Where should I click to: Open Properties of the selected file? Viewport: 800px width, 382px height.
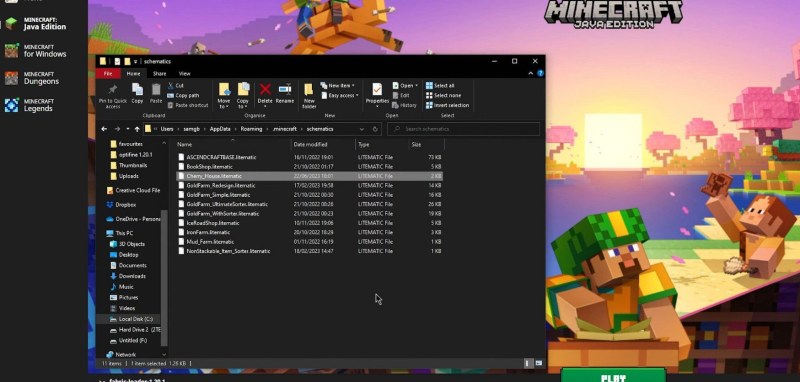(377, 94)
